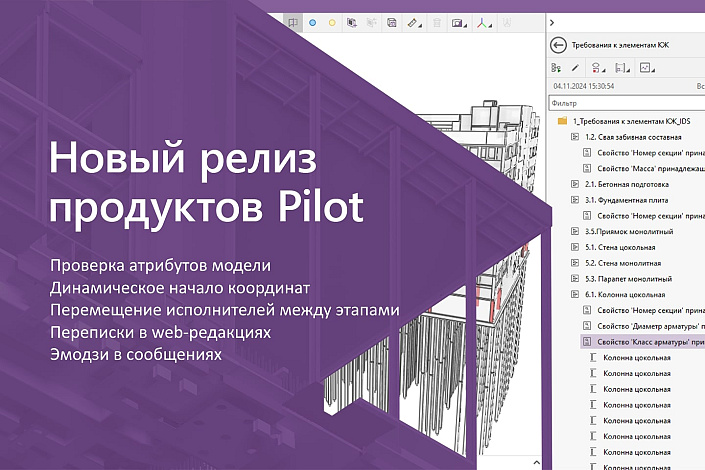The image size is (705, 470).
Task: Go back using the arrow beside 'Требования к элементам КЖ'
Action: 558,45
